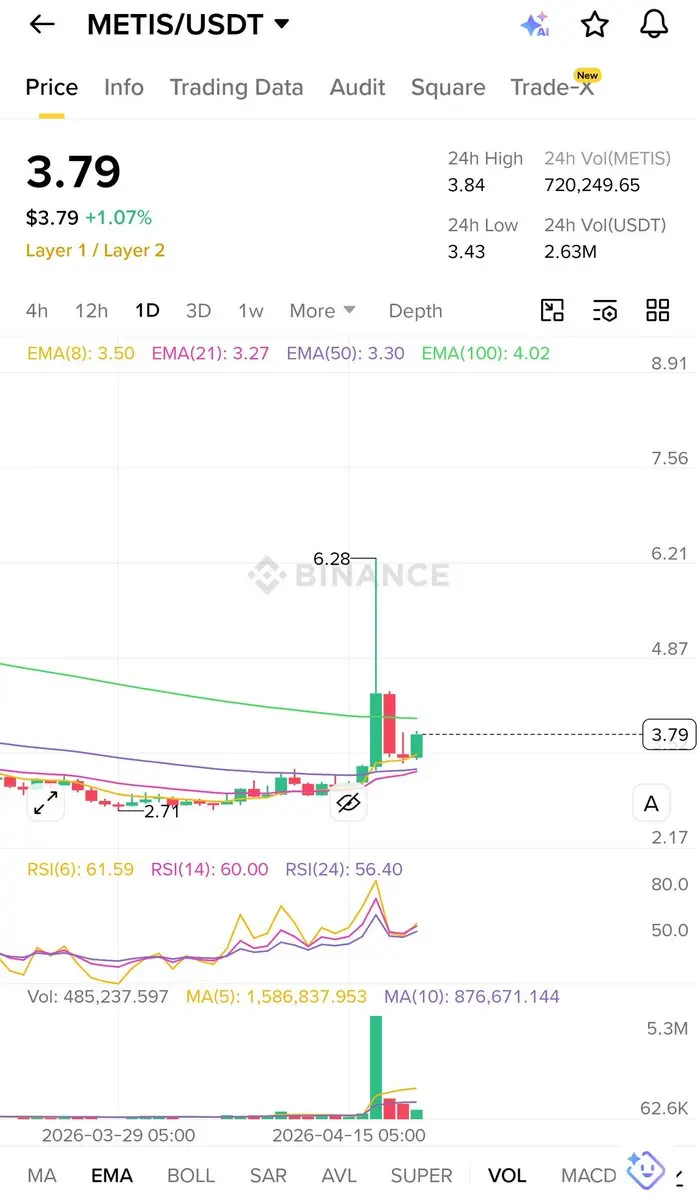
Task: Tap the RSI(24): 56.40 legend
Action: click(344, 869)
